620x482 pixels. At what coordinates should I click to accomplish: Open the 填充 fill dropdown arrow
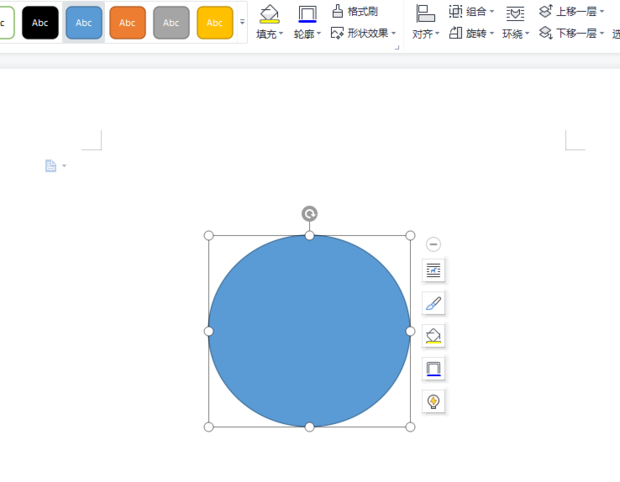coord(281,34)
